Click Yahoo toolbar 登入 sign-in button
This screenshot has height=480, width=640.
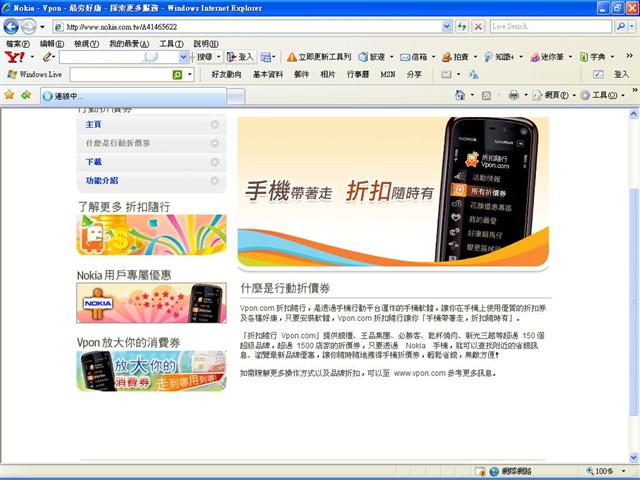point(240,57)
